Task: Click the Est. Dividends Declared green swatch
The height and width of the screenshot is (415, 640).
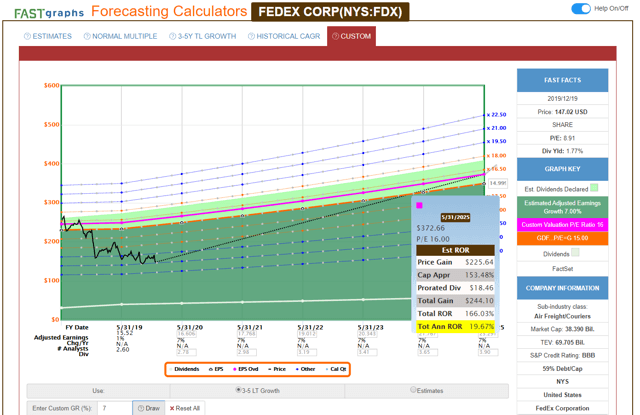Action: (594, 188)
